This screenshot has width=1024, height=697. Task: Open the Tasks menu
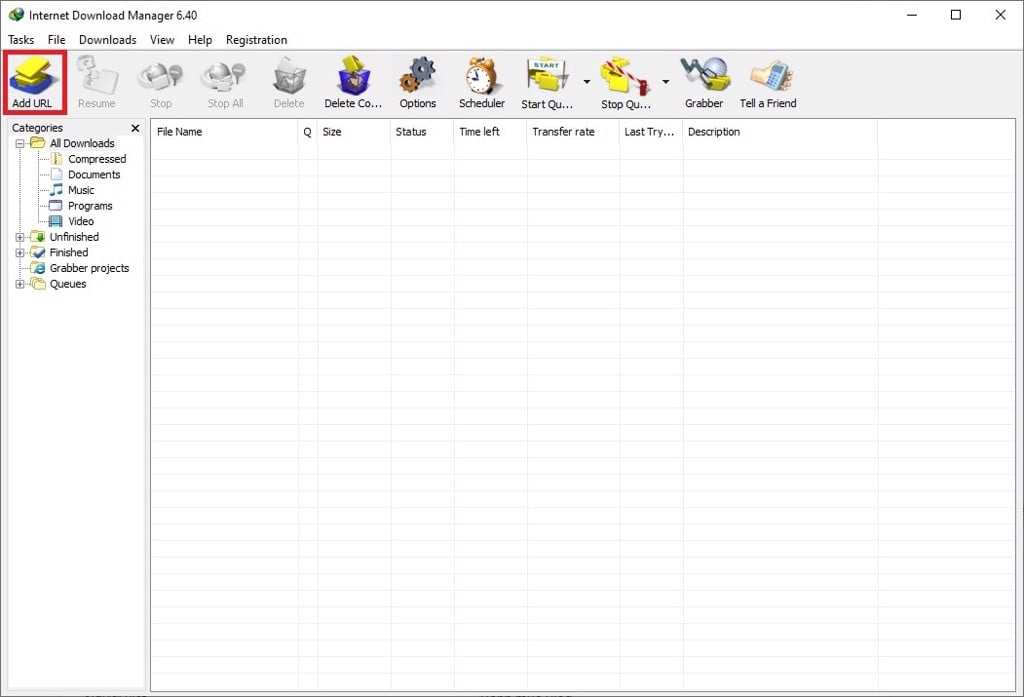[x=21, y=40]
